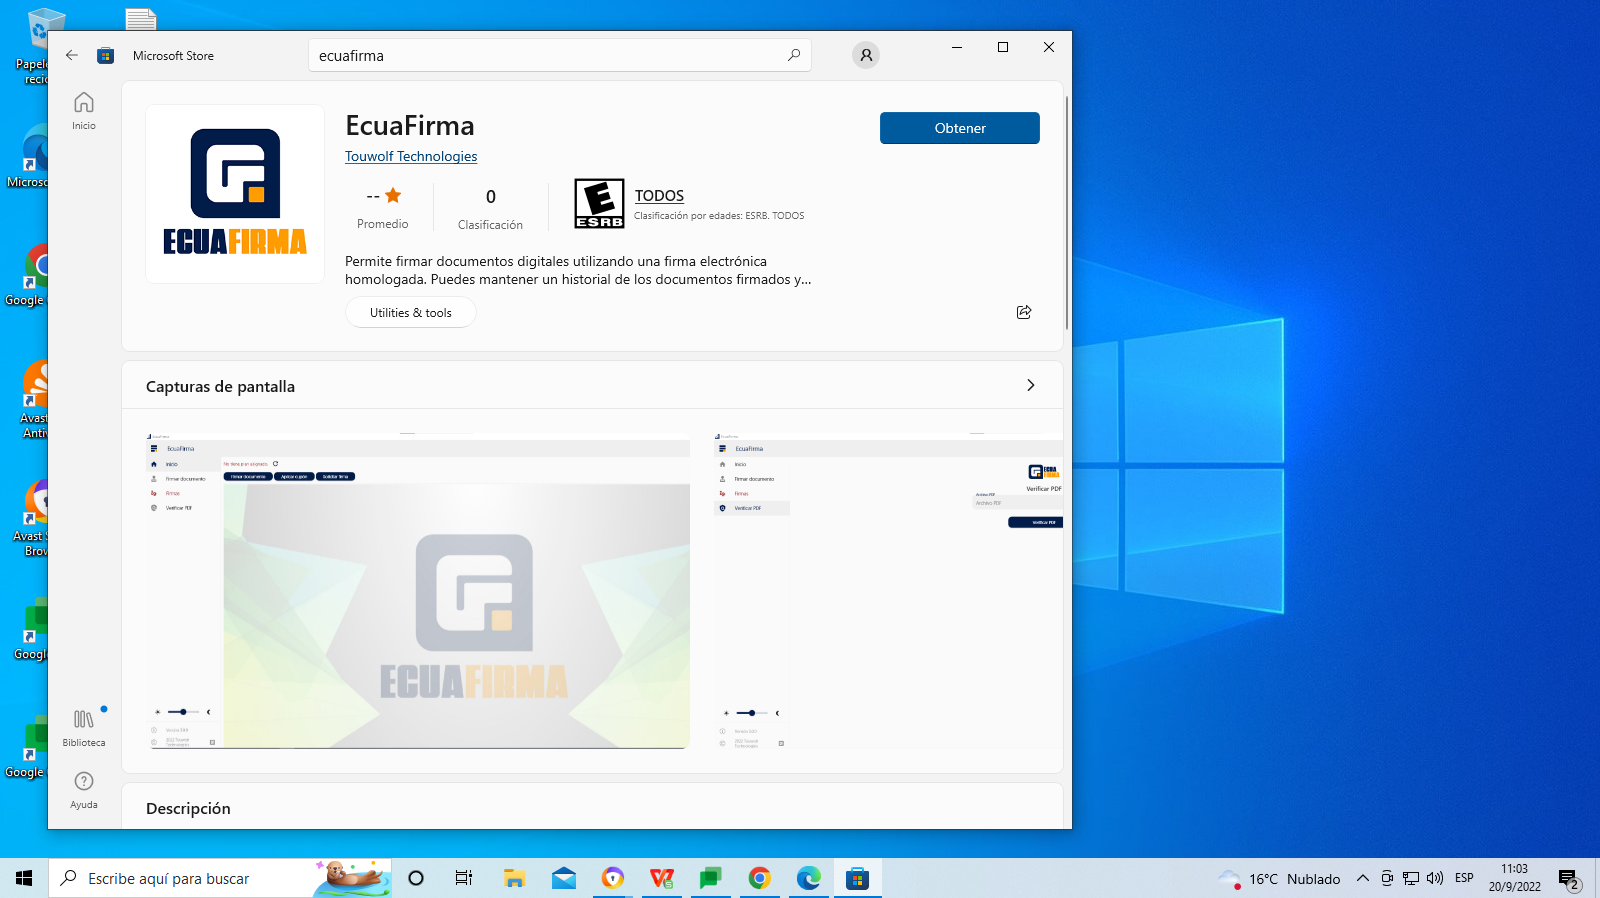This screenshot has height=898, width=1600.
Task: Click Obtener to get the app
Action: pos(960,128)
